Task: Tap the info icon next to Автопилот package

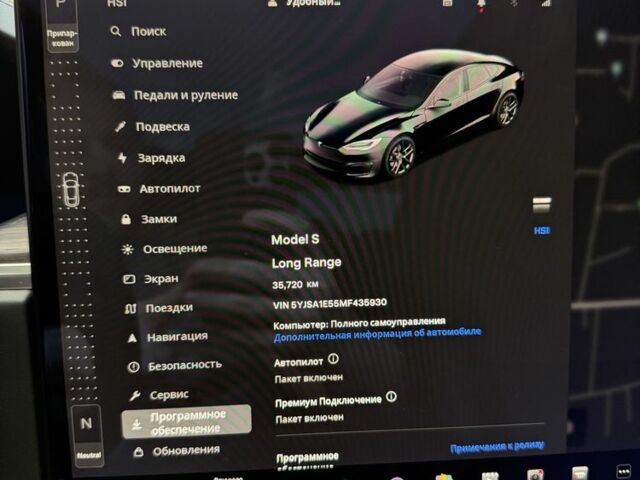Action: pos(333,359)
